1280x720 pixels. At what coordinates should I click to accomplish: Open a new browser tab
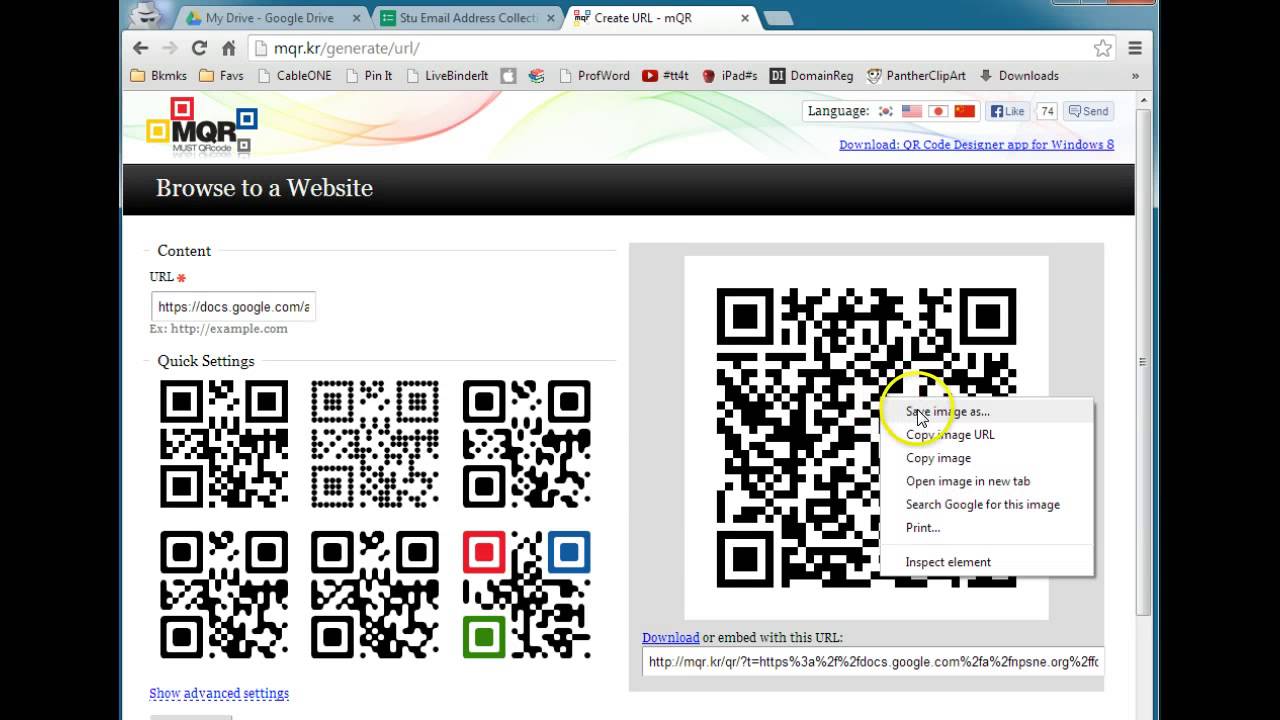pyautogui.click(x=778, y=18)
